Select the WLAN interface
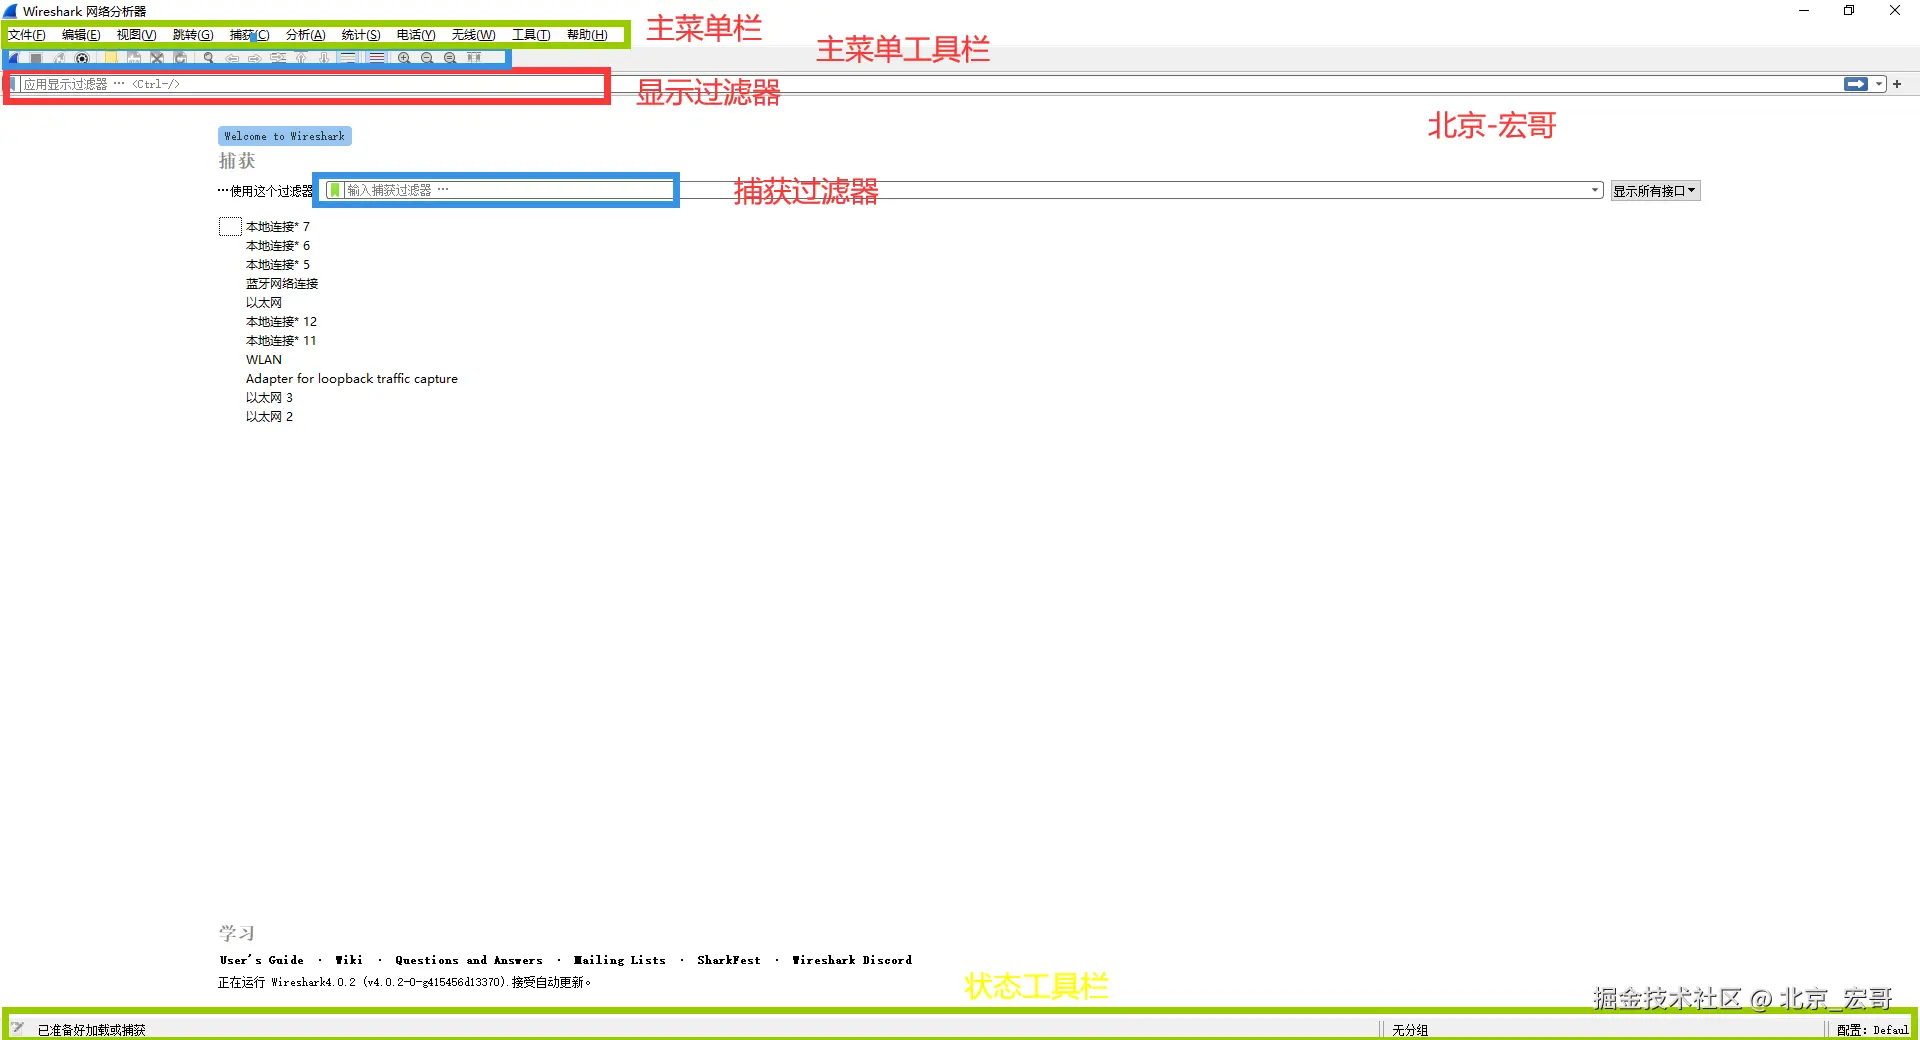 [x=264, y=360]
